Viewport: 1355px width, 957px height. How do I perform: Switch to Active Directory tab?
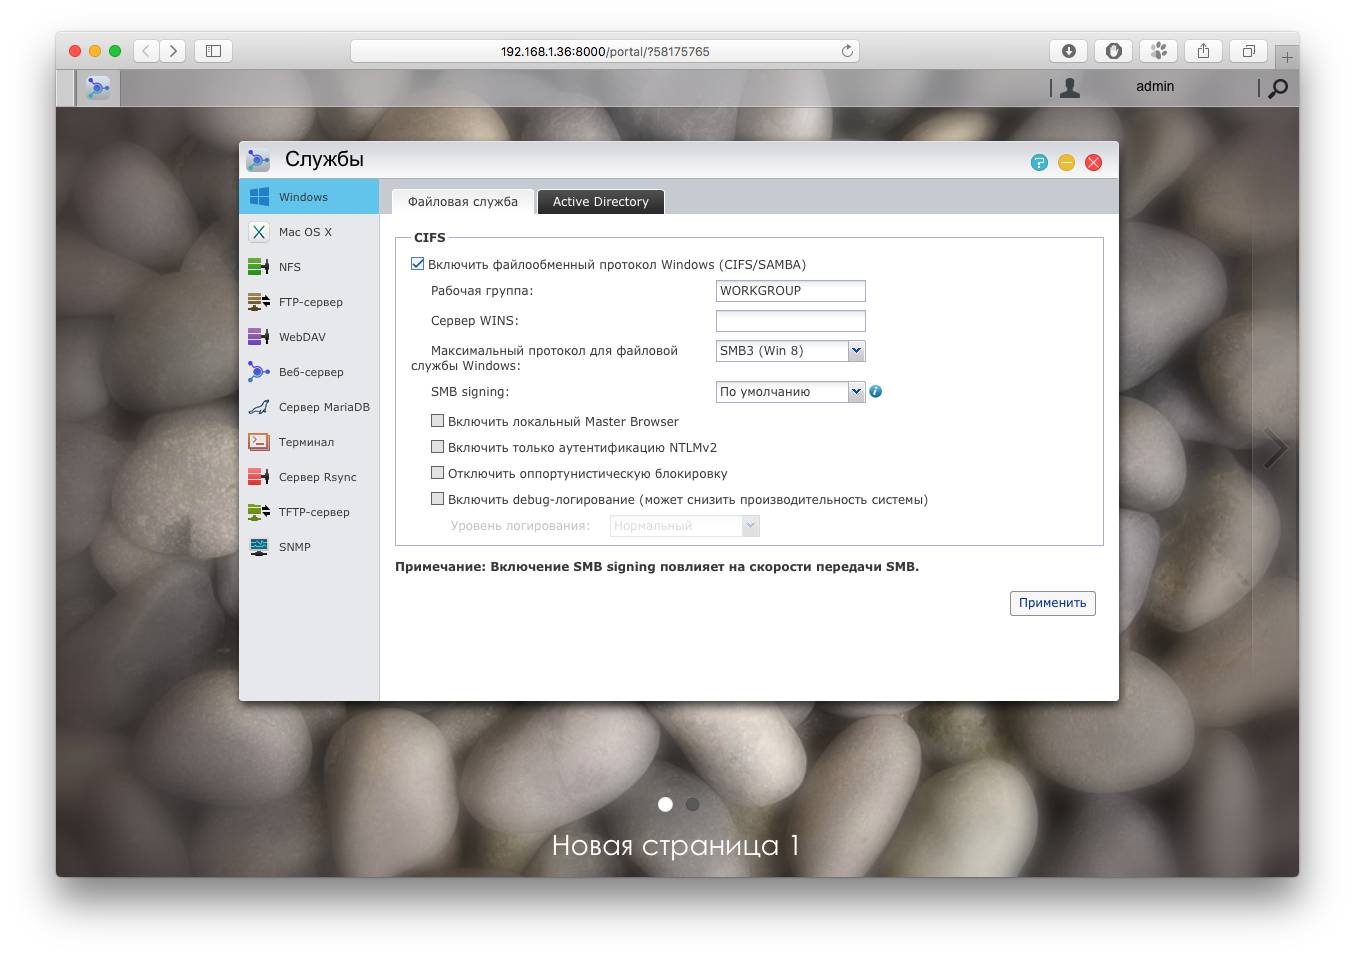pos(601,201)
